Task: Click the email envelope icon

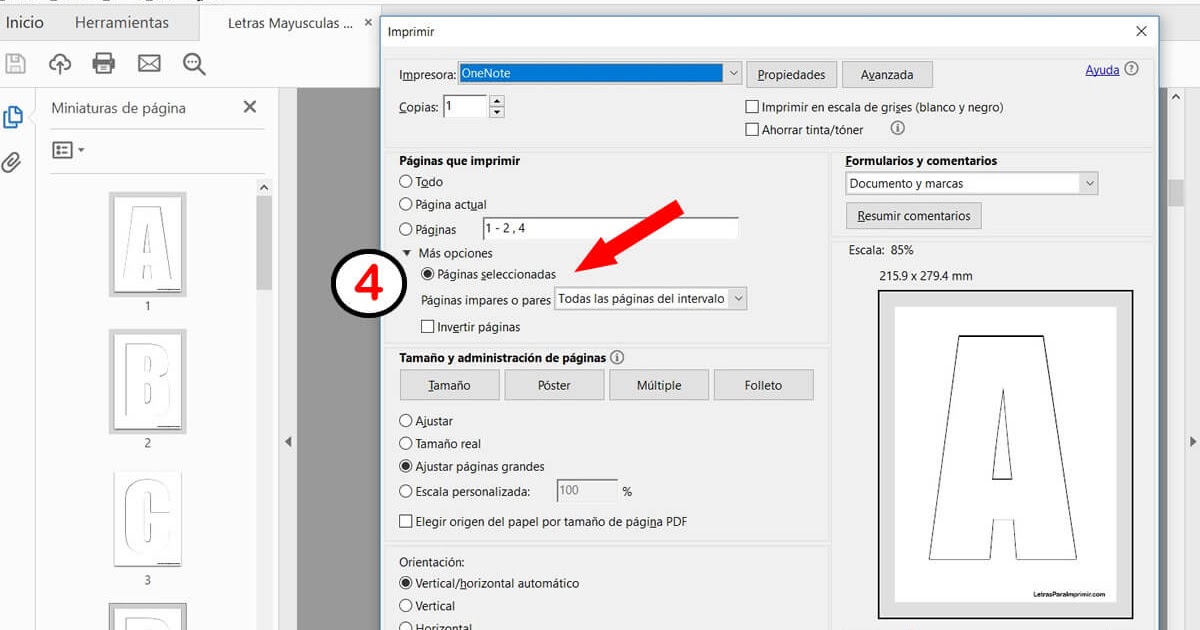Action: click(x=149, y=64)
